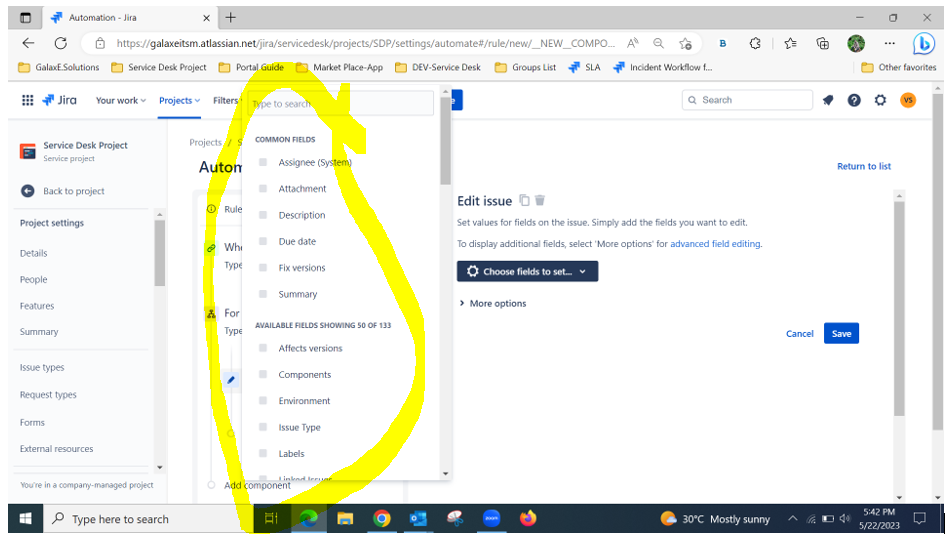Click the Save button
Viewport: 948px width, 544px height.
click(x=841, y=334)
